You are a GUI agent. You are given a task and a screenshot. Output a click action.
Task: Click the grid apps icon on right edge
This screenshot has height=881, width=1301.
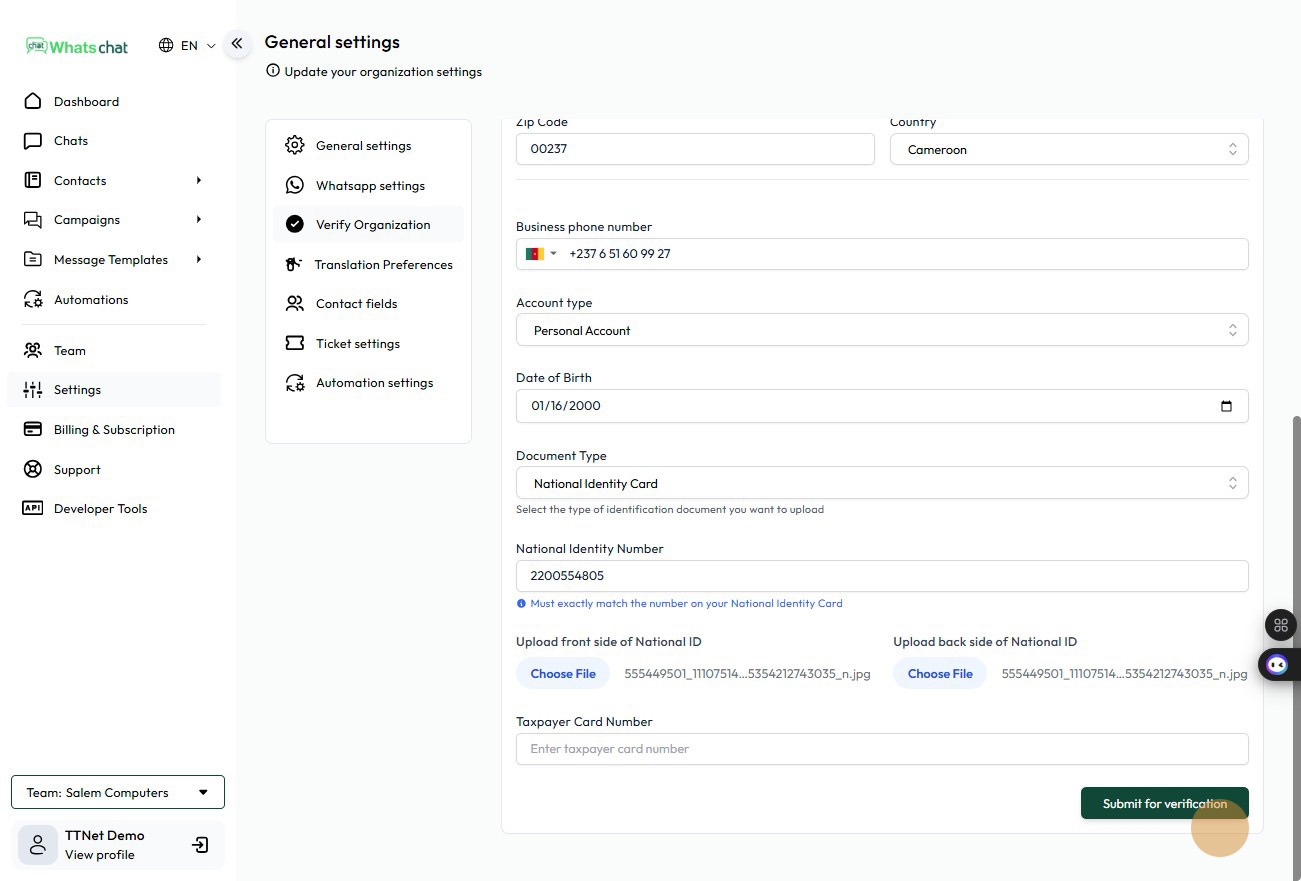(x=1280, y=625)
